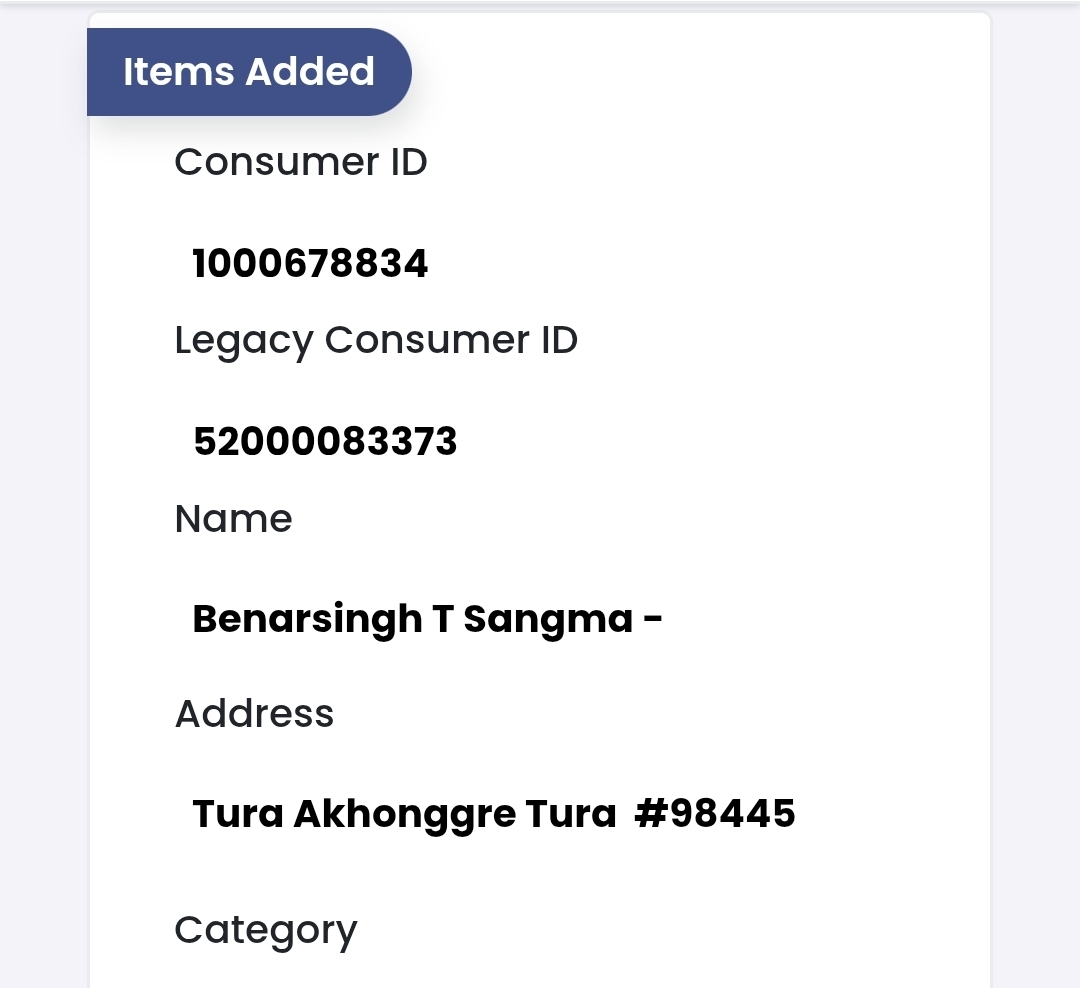Click the "Category" field label
The width and height of the screenshot is (1080, 988).
tap(265, 931)
